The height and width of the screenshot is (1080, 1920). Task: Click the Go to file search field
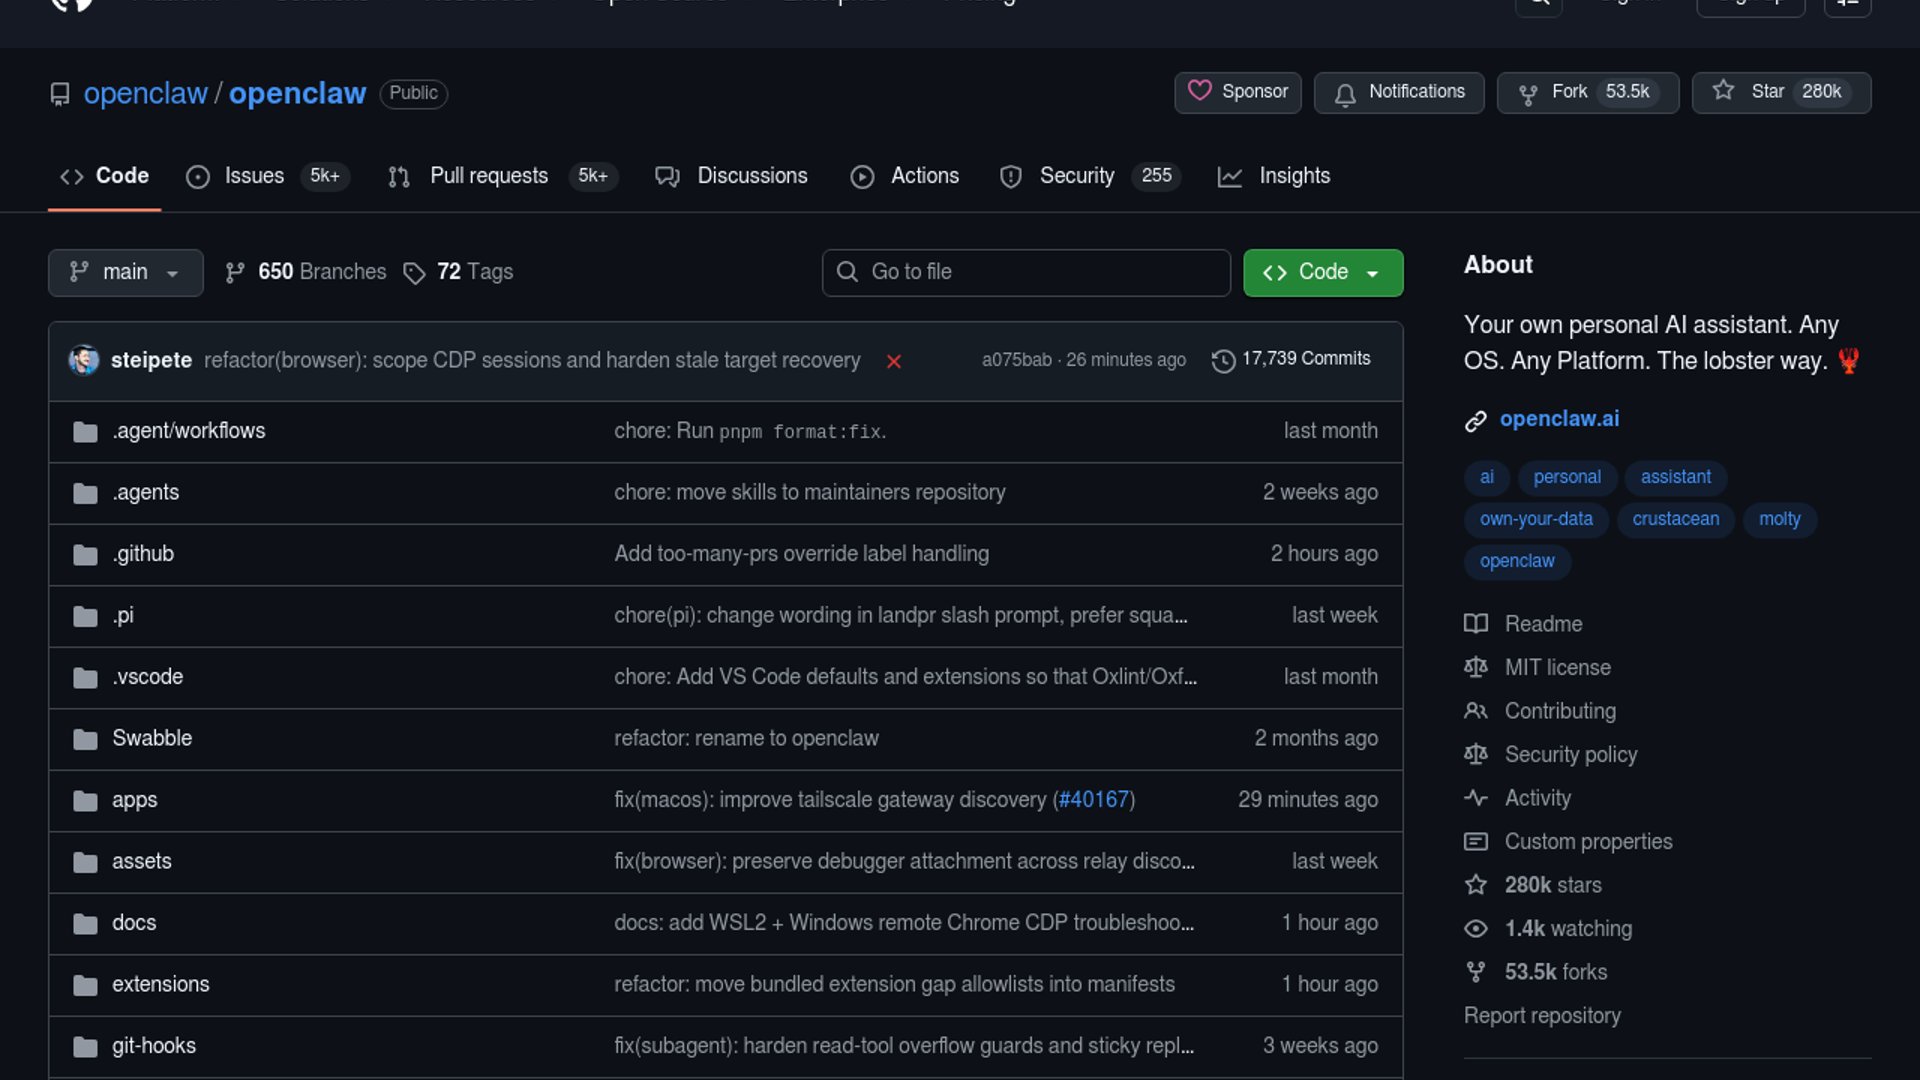pyautogui.click(x=1026, y=272)
